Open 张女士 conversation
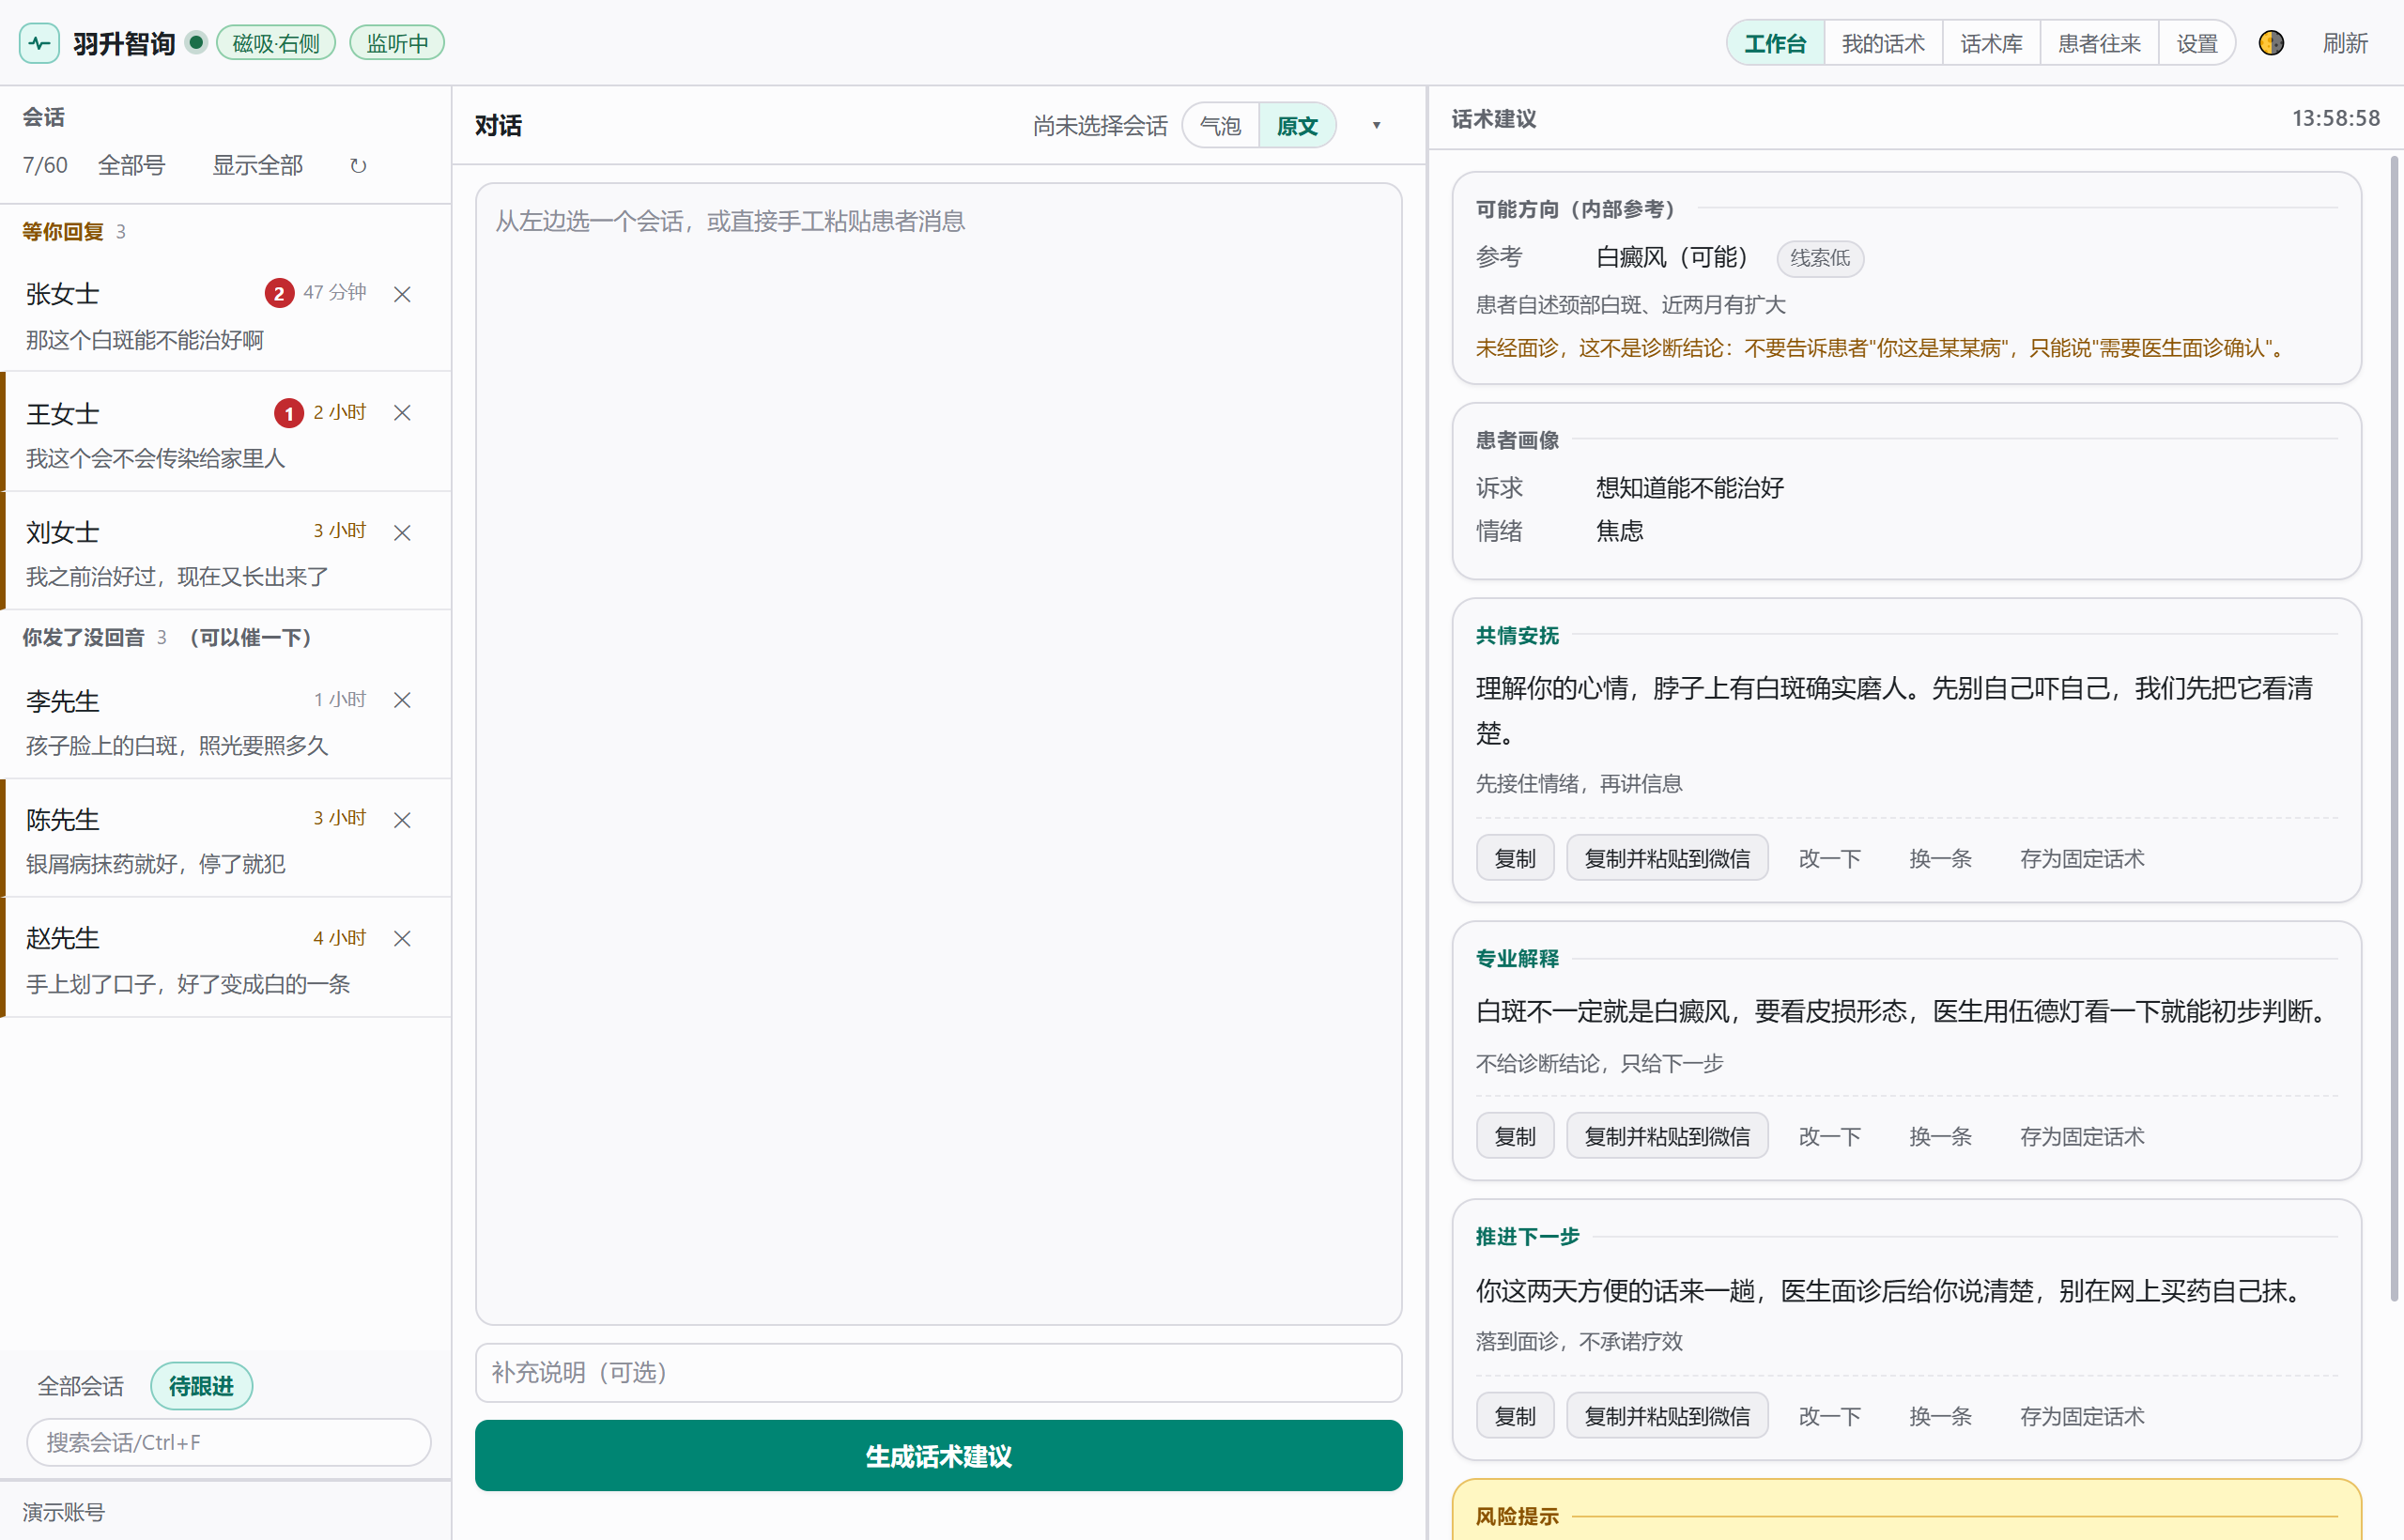This screenshot has height=1540, width=2404. pos(226,314)
